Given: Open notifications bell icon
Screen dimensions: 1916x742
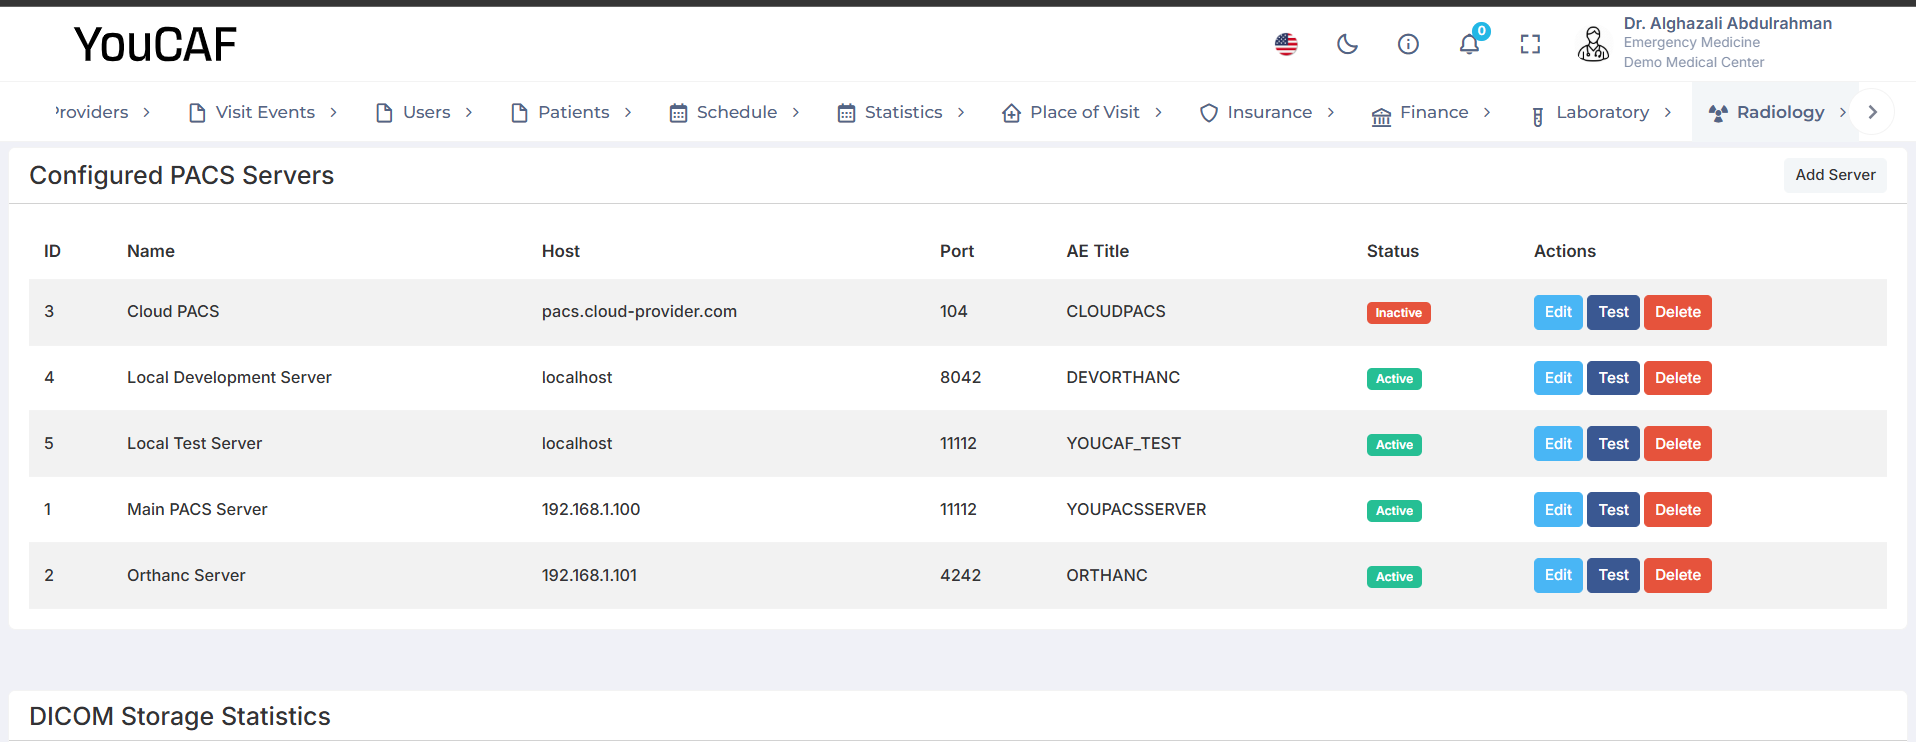Looking at the screenshot, I should pos(1469,44).
